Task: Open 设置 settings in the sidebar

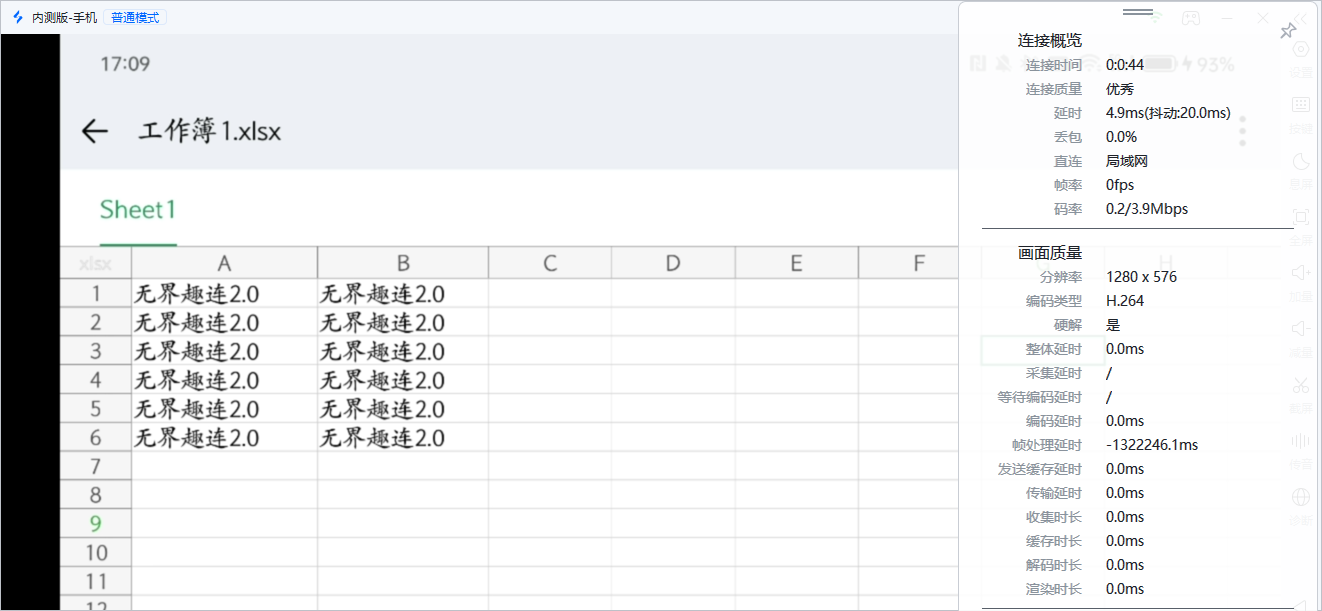Action: click(x=1301, y=50)
